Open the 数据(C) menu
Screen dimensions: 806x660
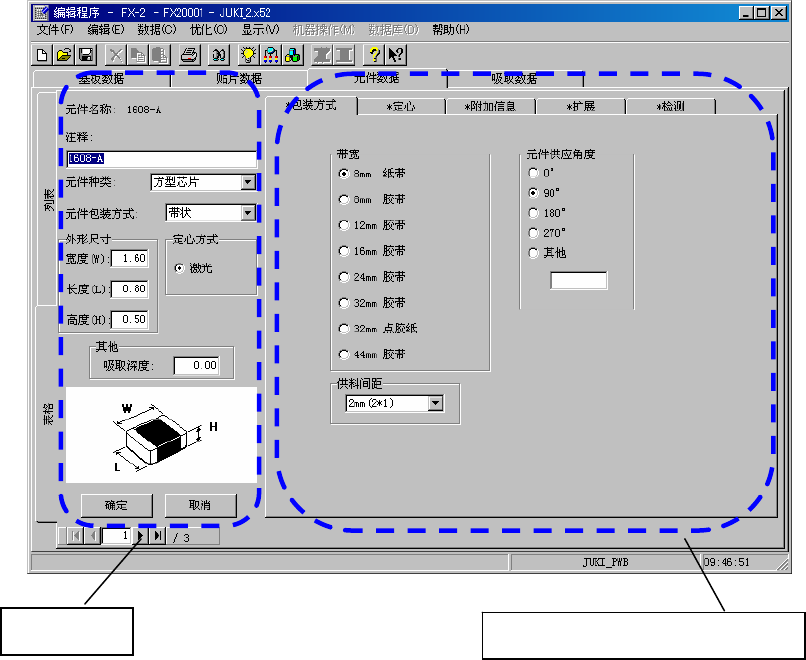[157, 30]
